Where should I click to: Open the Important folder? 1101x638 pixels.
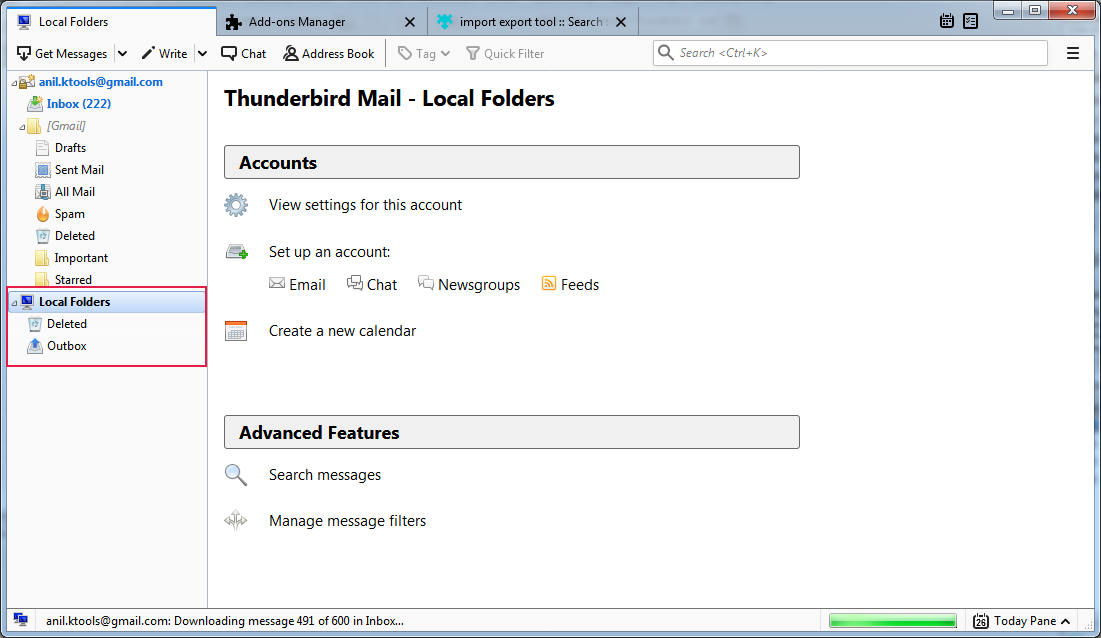point(81,258)
